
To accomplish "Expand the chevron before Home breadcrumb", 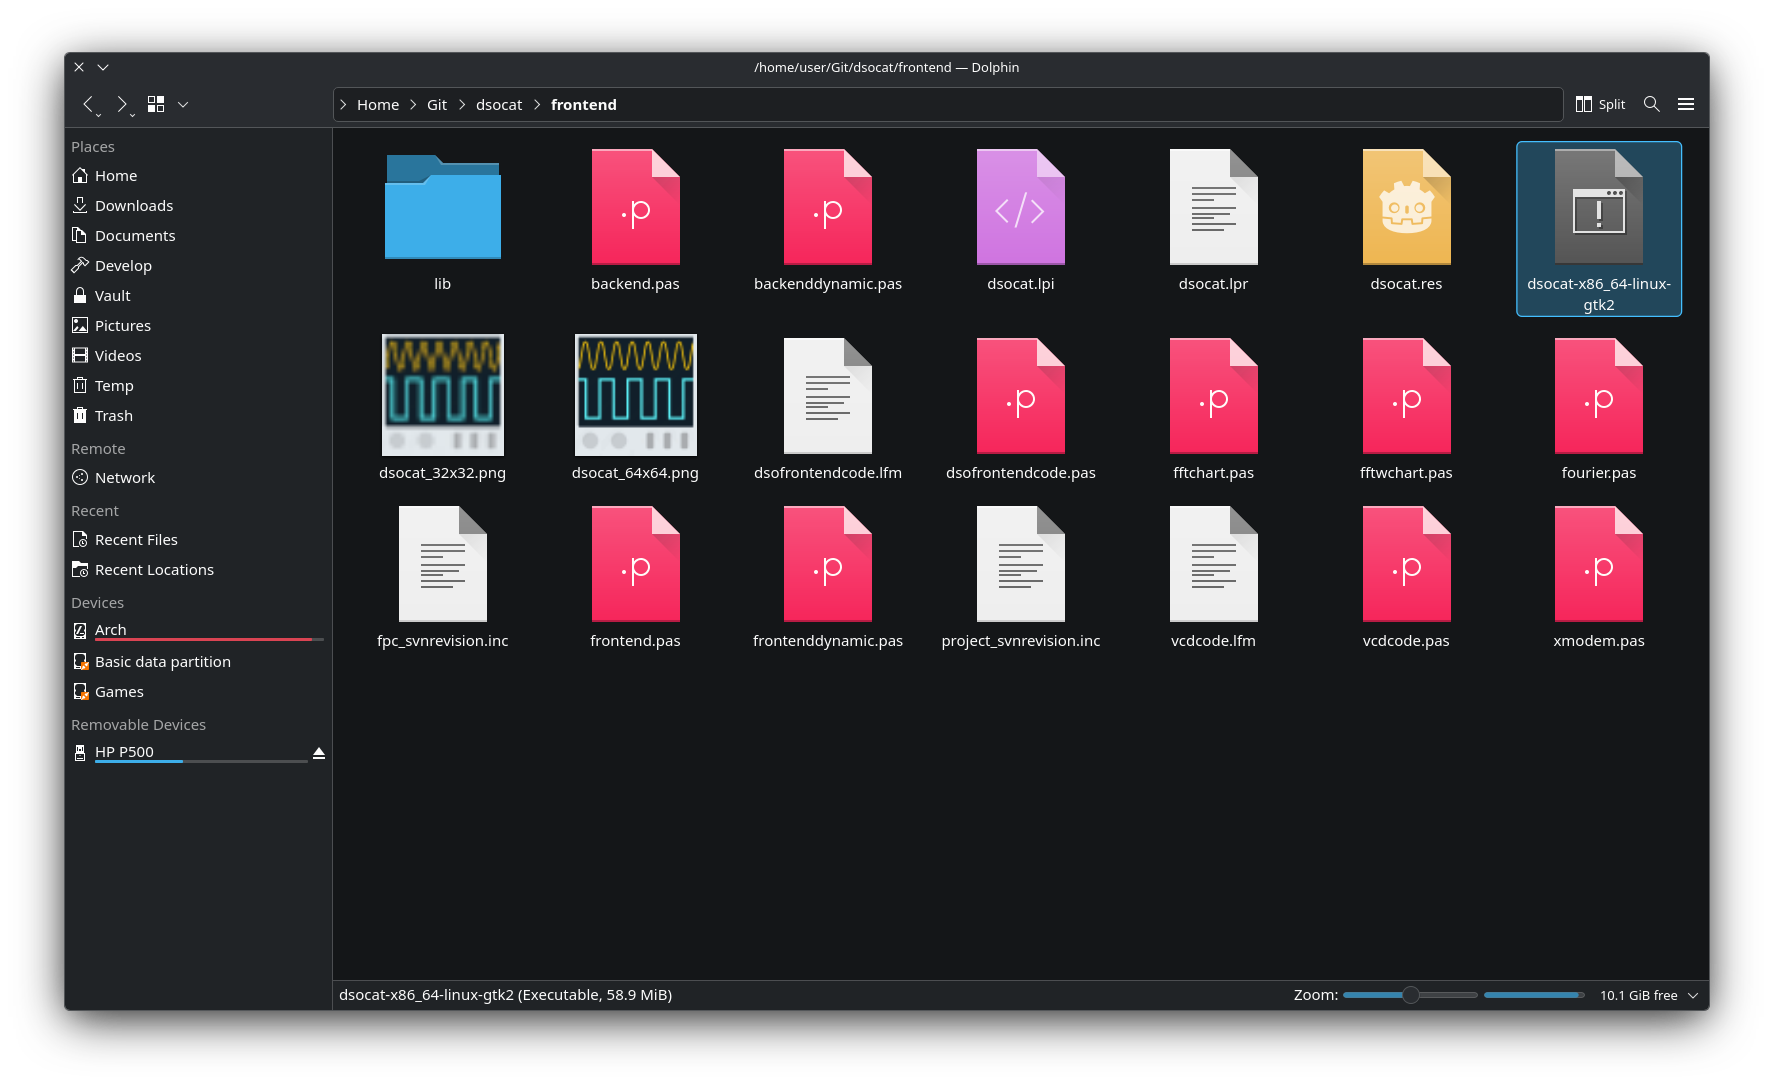I will click(343, 105).
